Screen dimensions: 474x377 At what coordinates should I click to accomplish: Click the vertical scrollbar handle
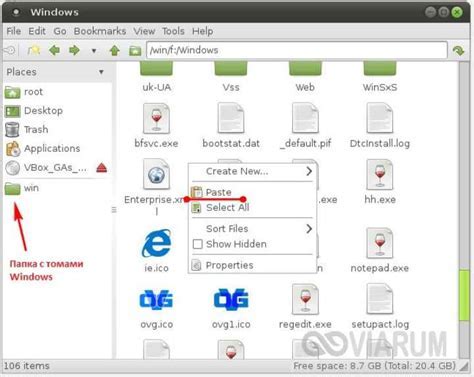point(464,295)
